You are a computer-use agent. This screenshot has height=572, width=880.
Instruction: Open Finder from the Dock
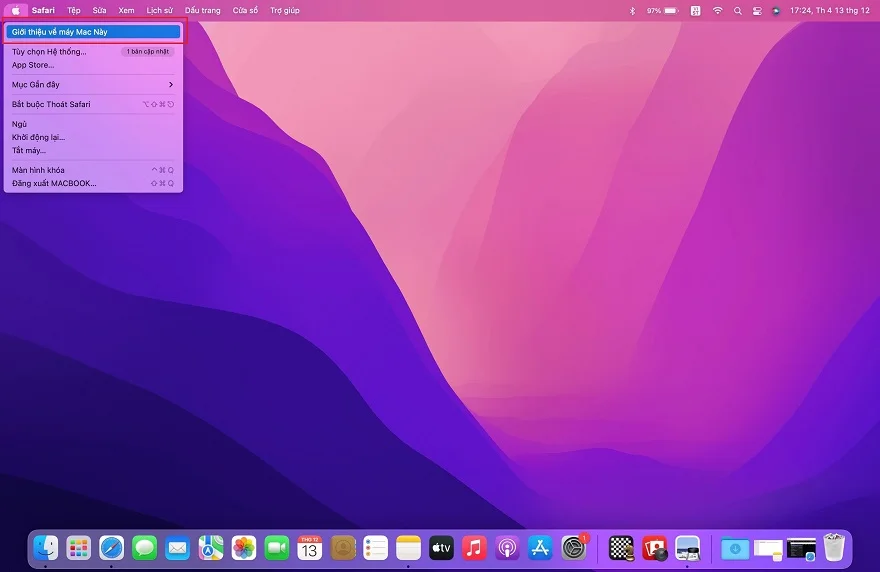click(x=46, y=547)
